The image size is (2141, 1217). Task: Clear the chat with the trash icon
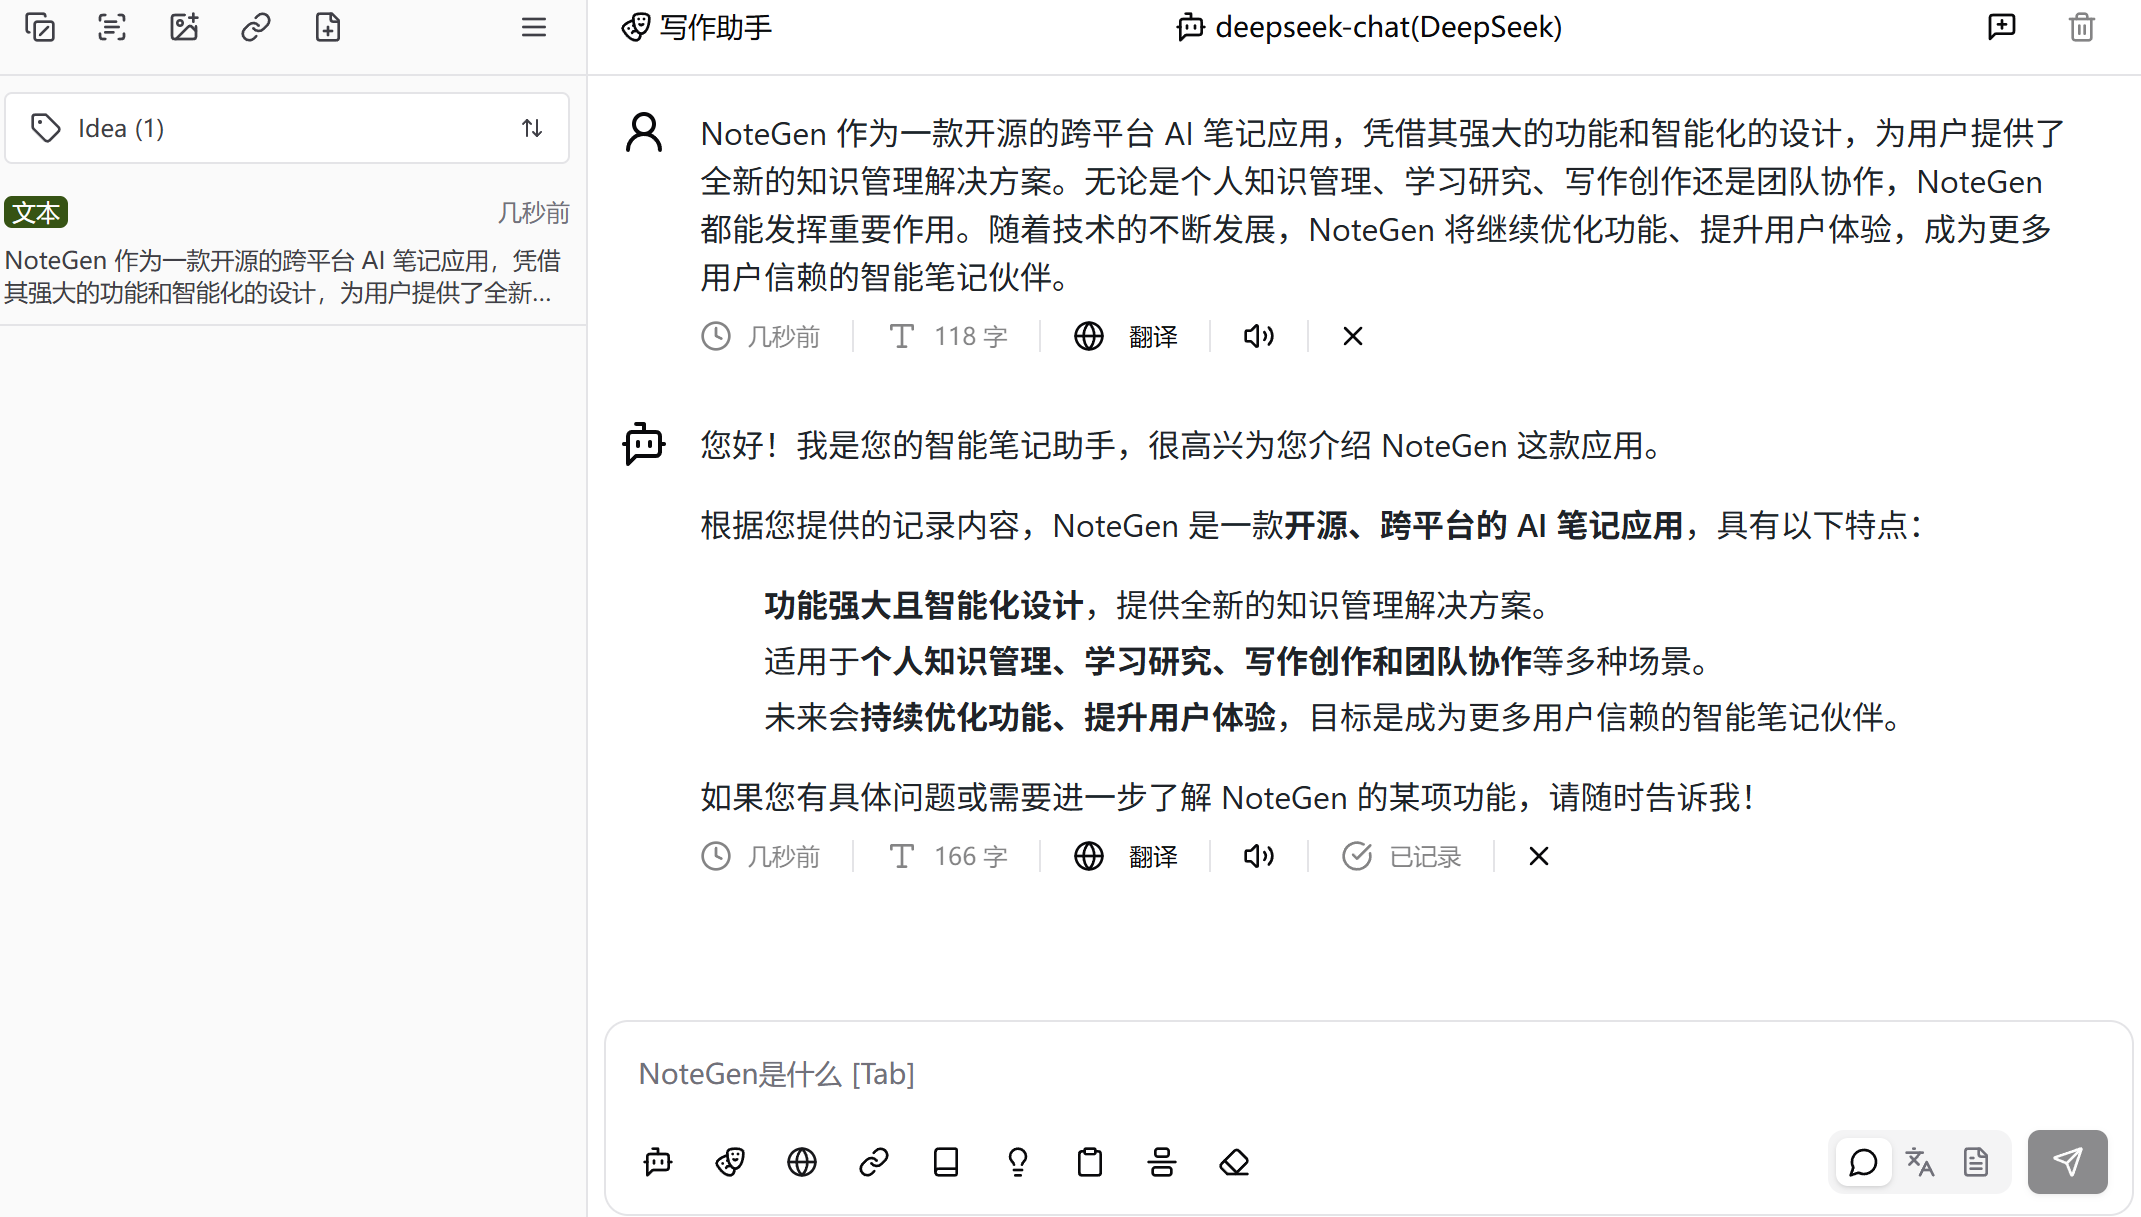click(2082, 27)
